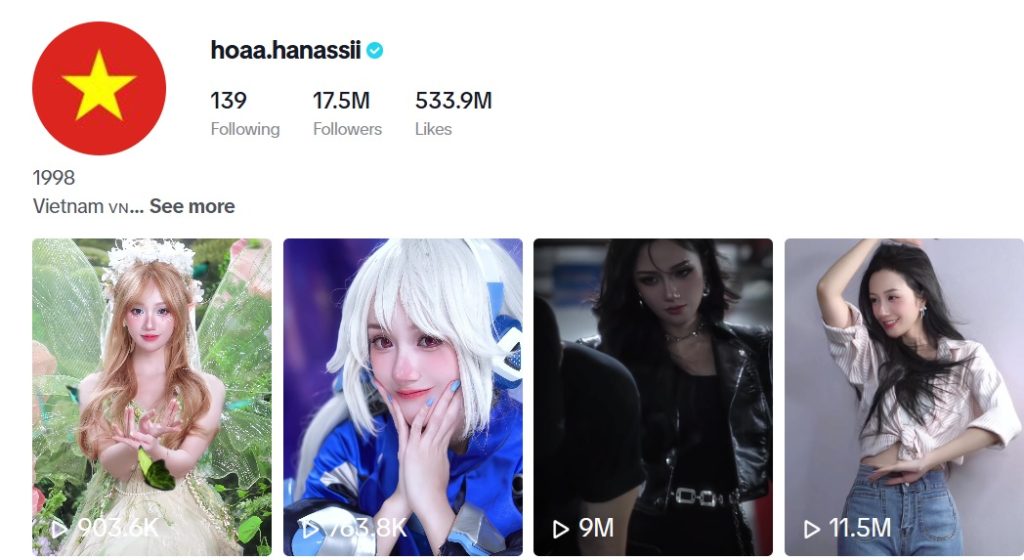Click the Followers label text
1024x560 pixels.
(347, 129)
